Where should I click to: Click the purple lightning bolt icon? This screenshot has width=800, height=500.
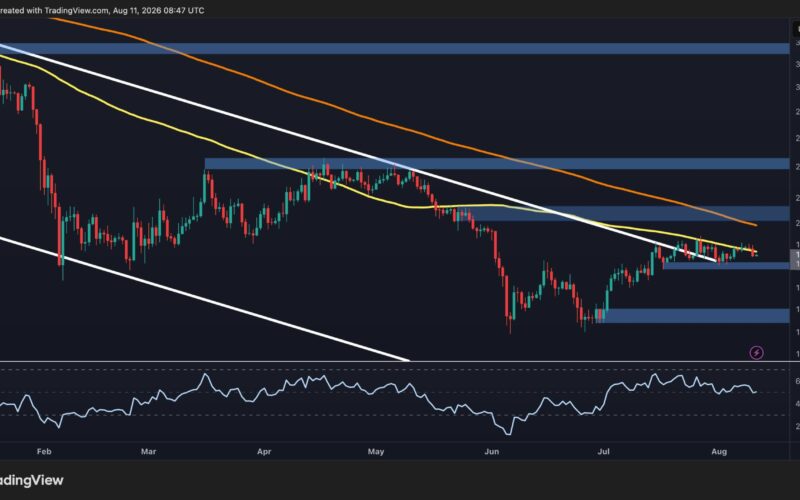pyautogui.click(x=756, y=352)
